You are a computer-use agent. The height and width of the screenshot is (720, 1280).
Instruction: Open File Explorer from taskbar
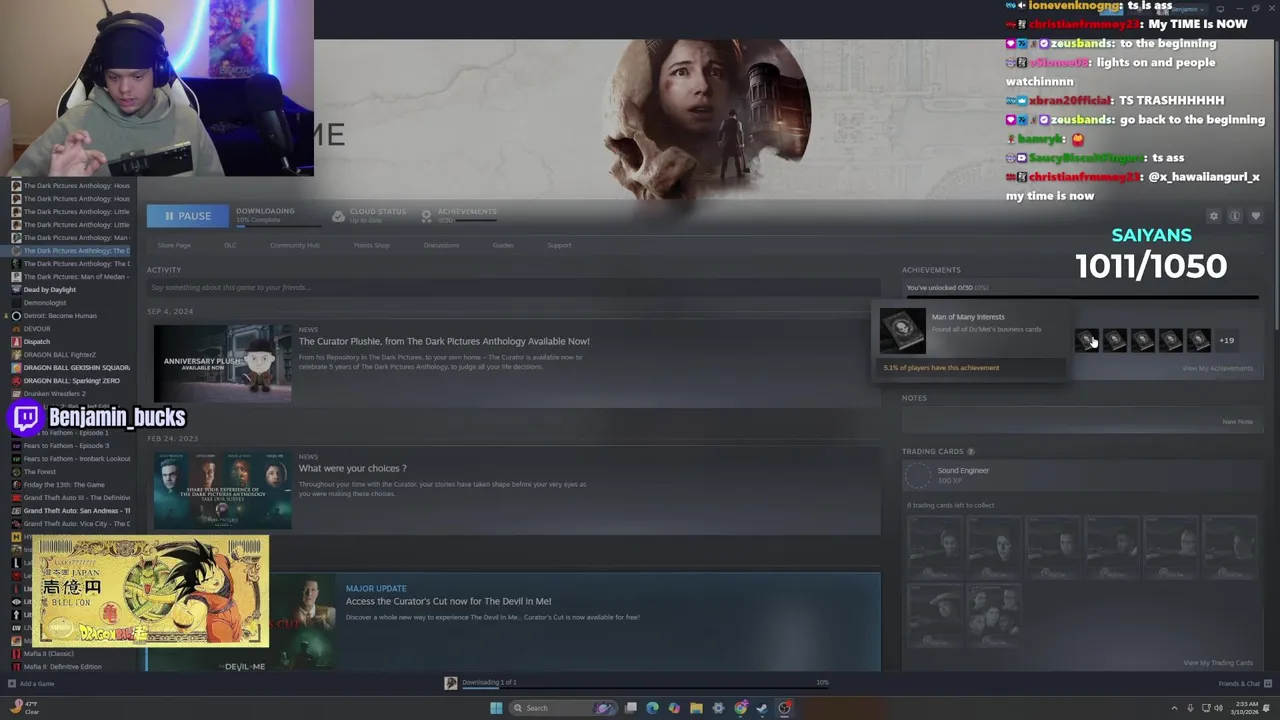pyautogui.click(x=696, y=708)
